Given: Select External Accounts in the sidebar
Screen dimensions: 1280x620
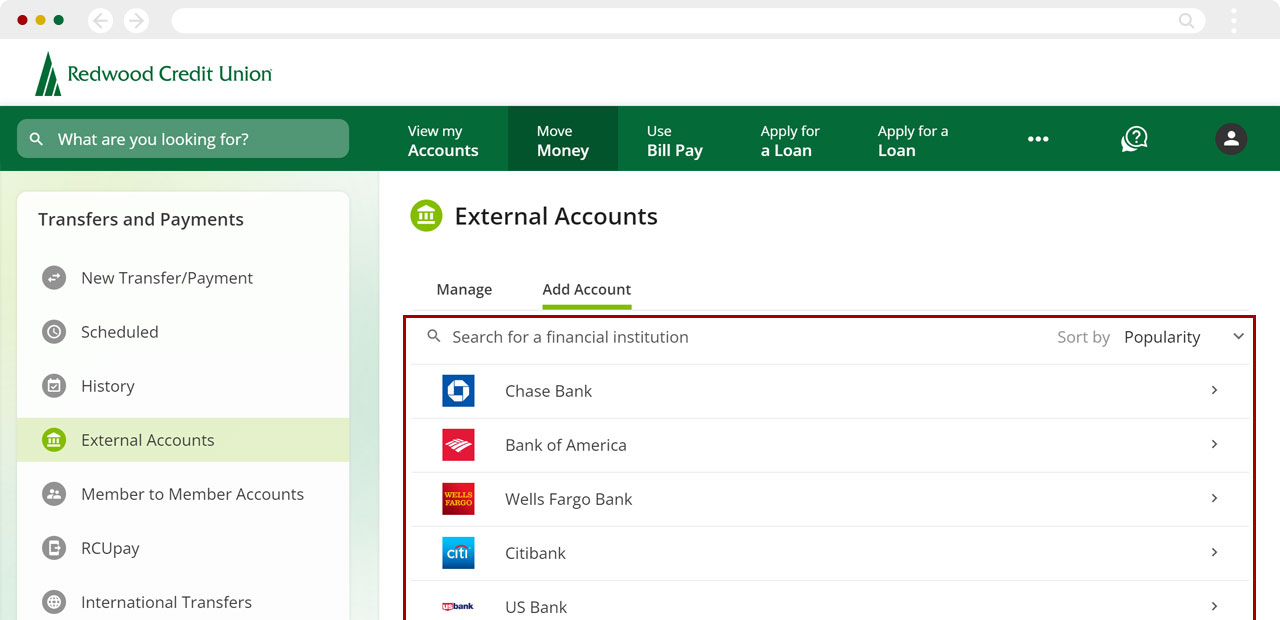Looking at the screenshot, I should 183,440.
